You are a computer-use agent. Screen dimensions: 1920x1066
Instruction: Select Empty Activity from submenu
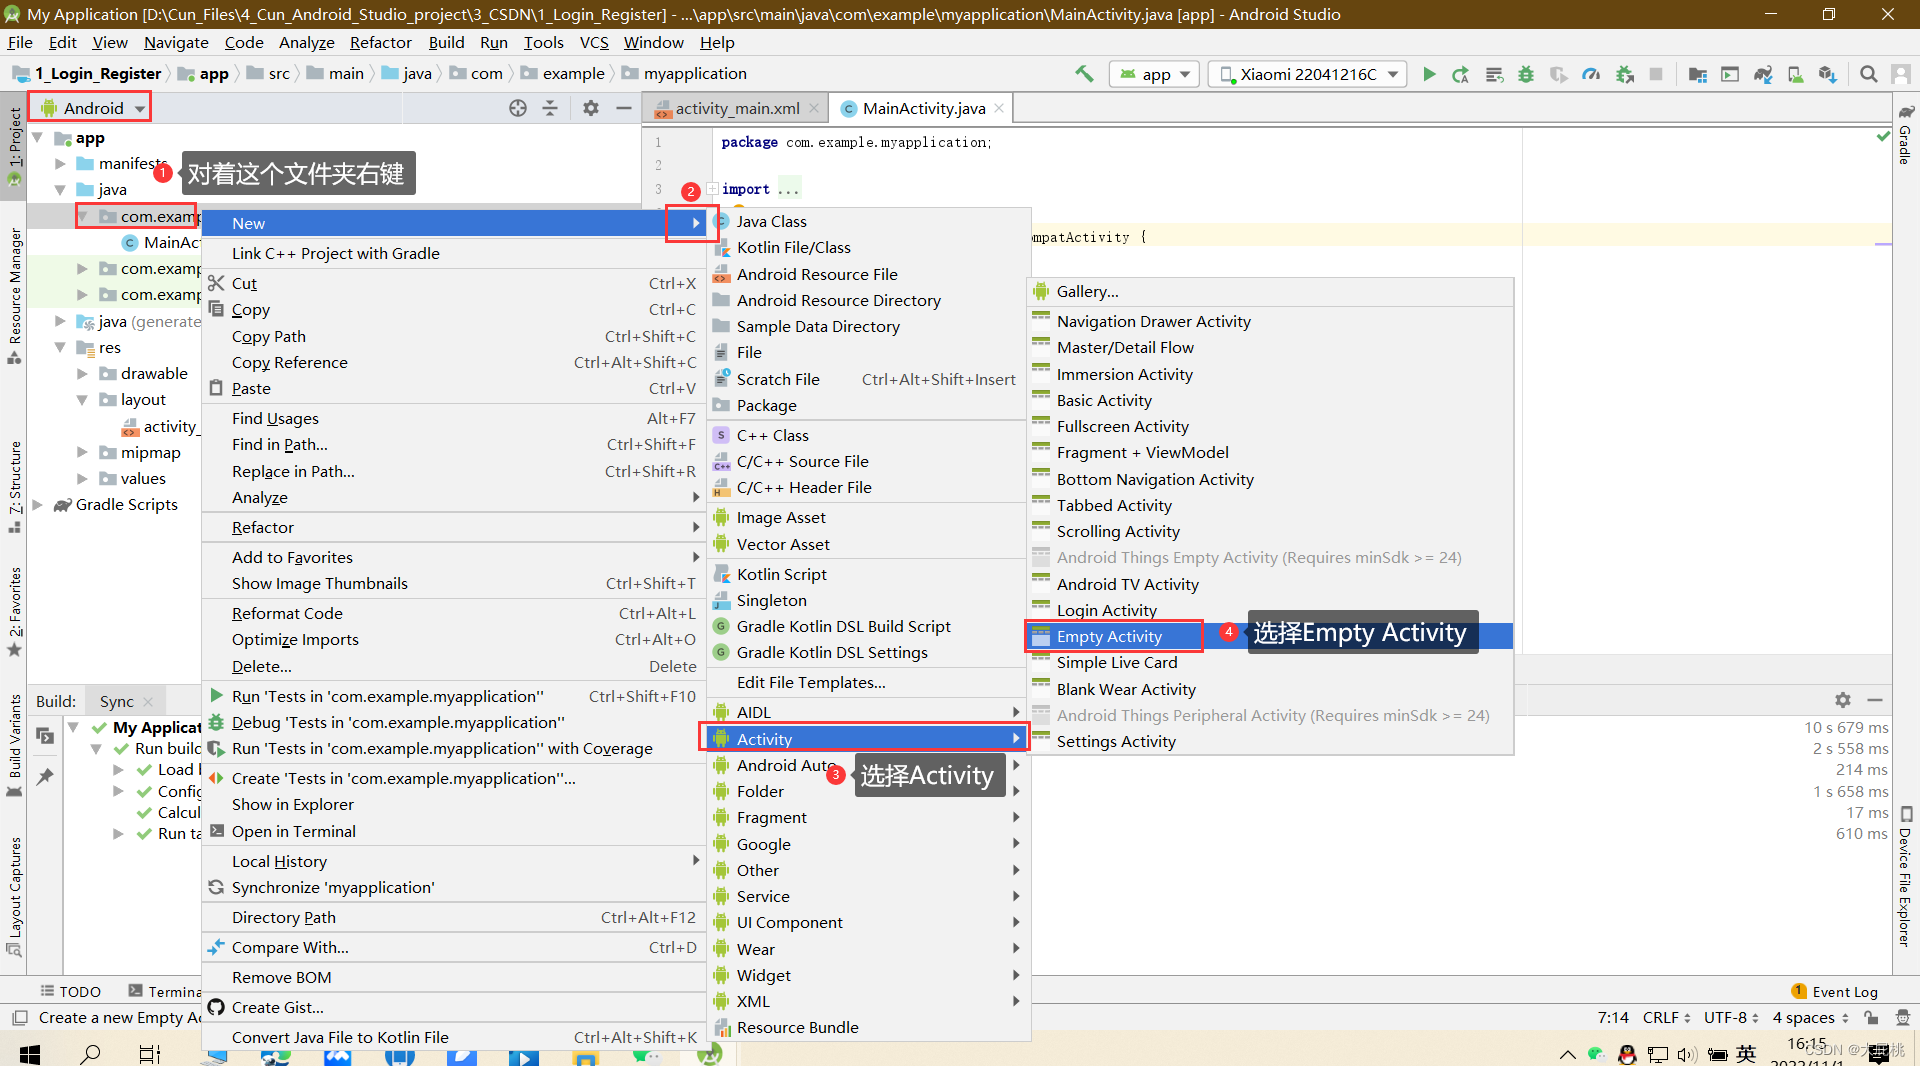click(1270, 636)
